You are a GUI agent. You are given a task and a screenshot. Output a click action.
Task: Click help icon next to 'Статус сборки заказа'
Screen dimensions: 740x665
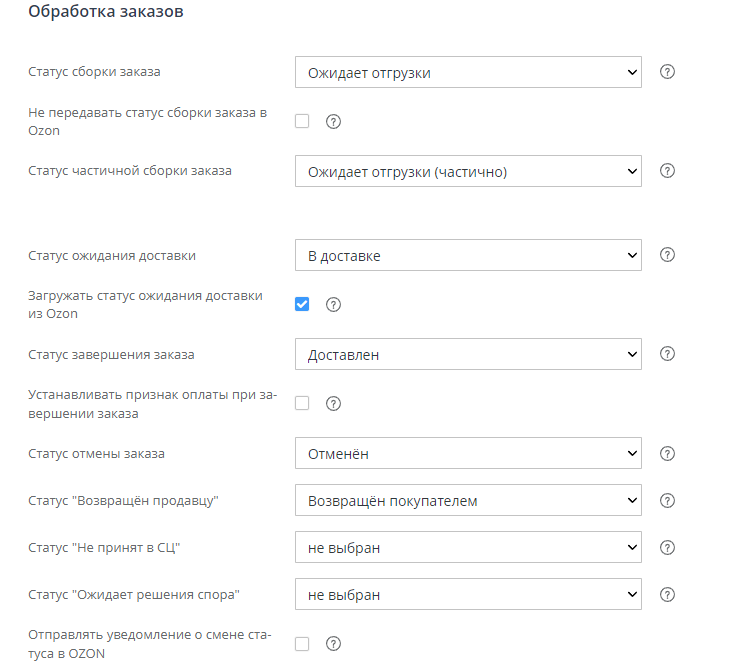point(669,72)
